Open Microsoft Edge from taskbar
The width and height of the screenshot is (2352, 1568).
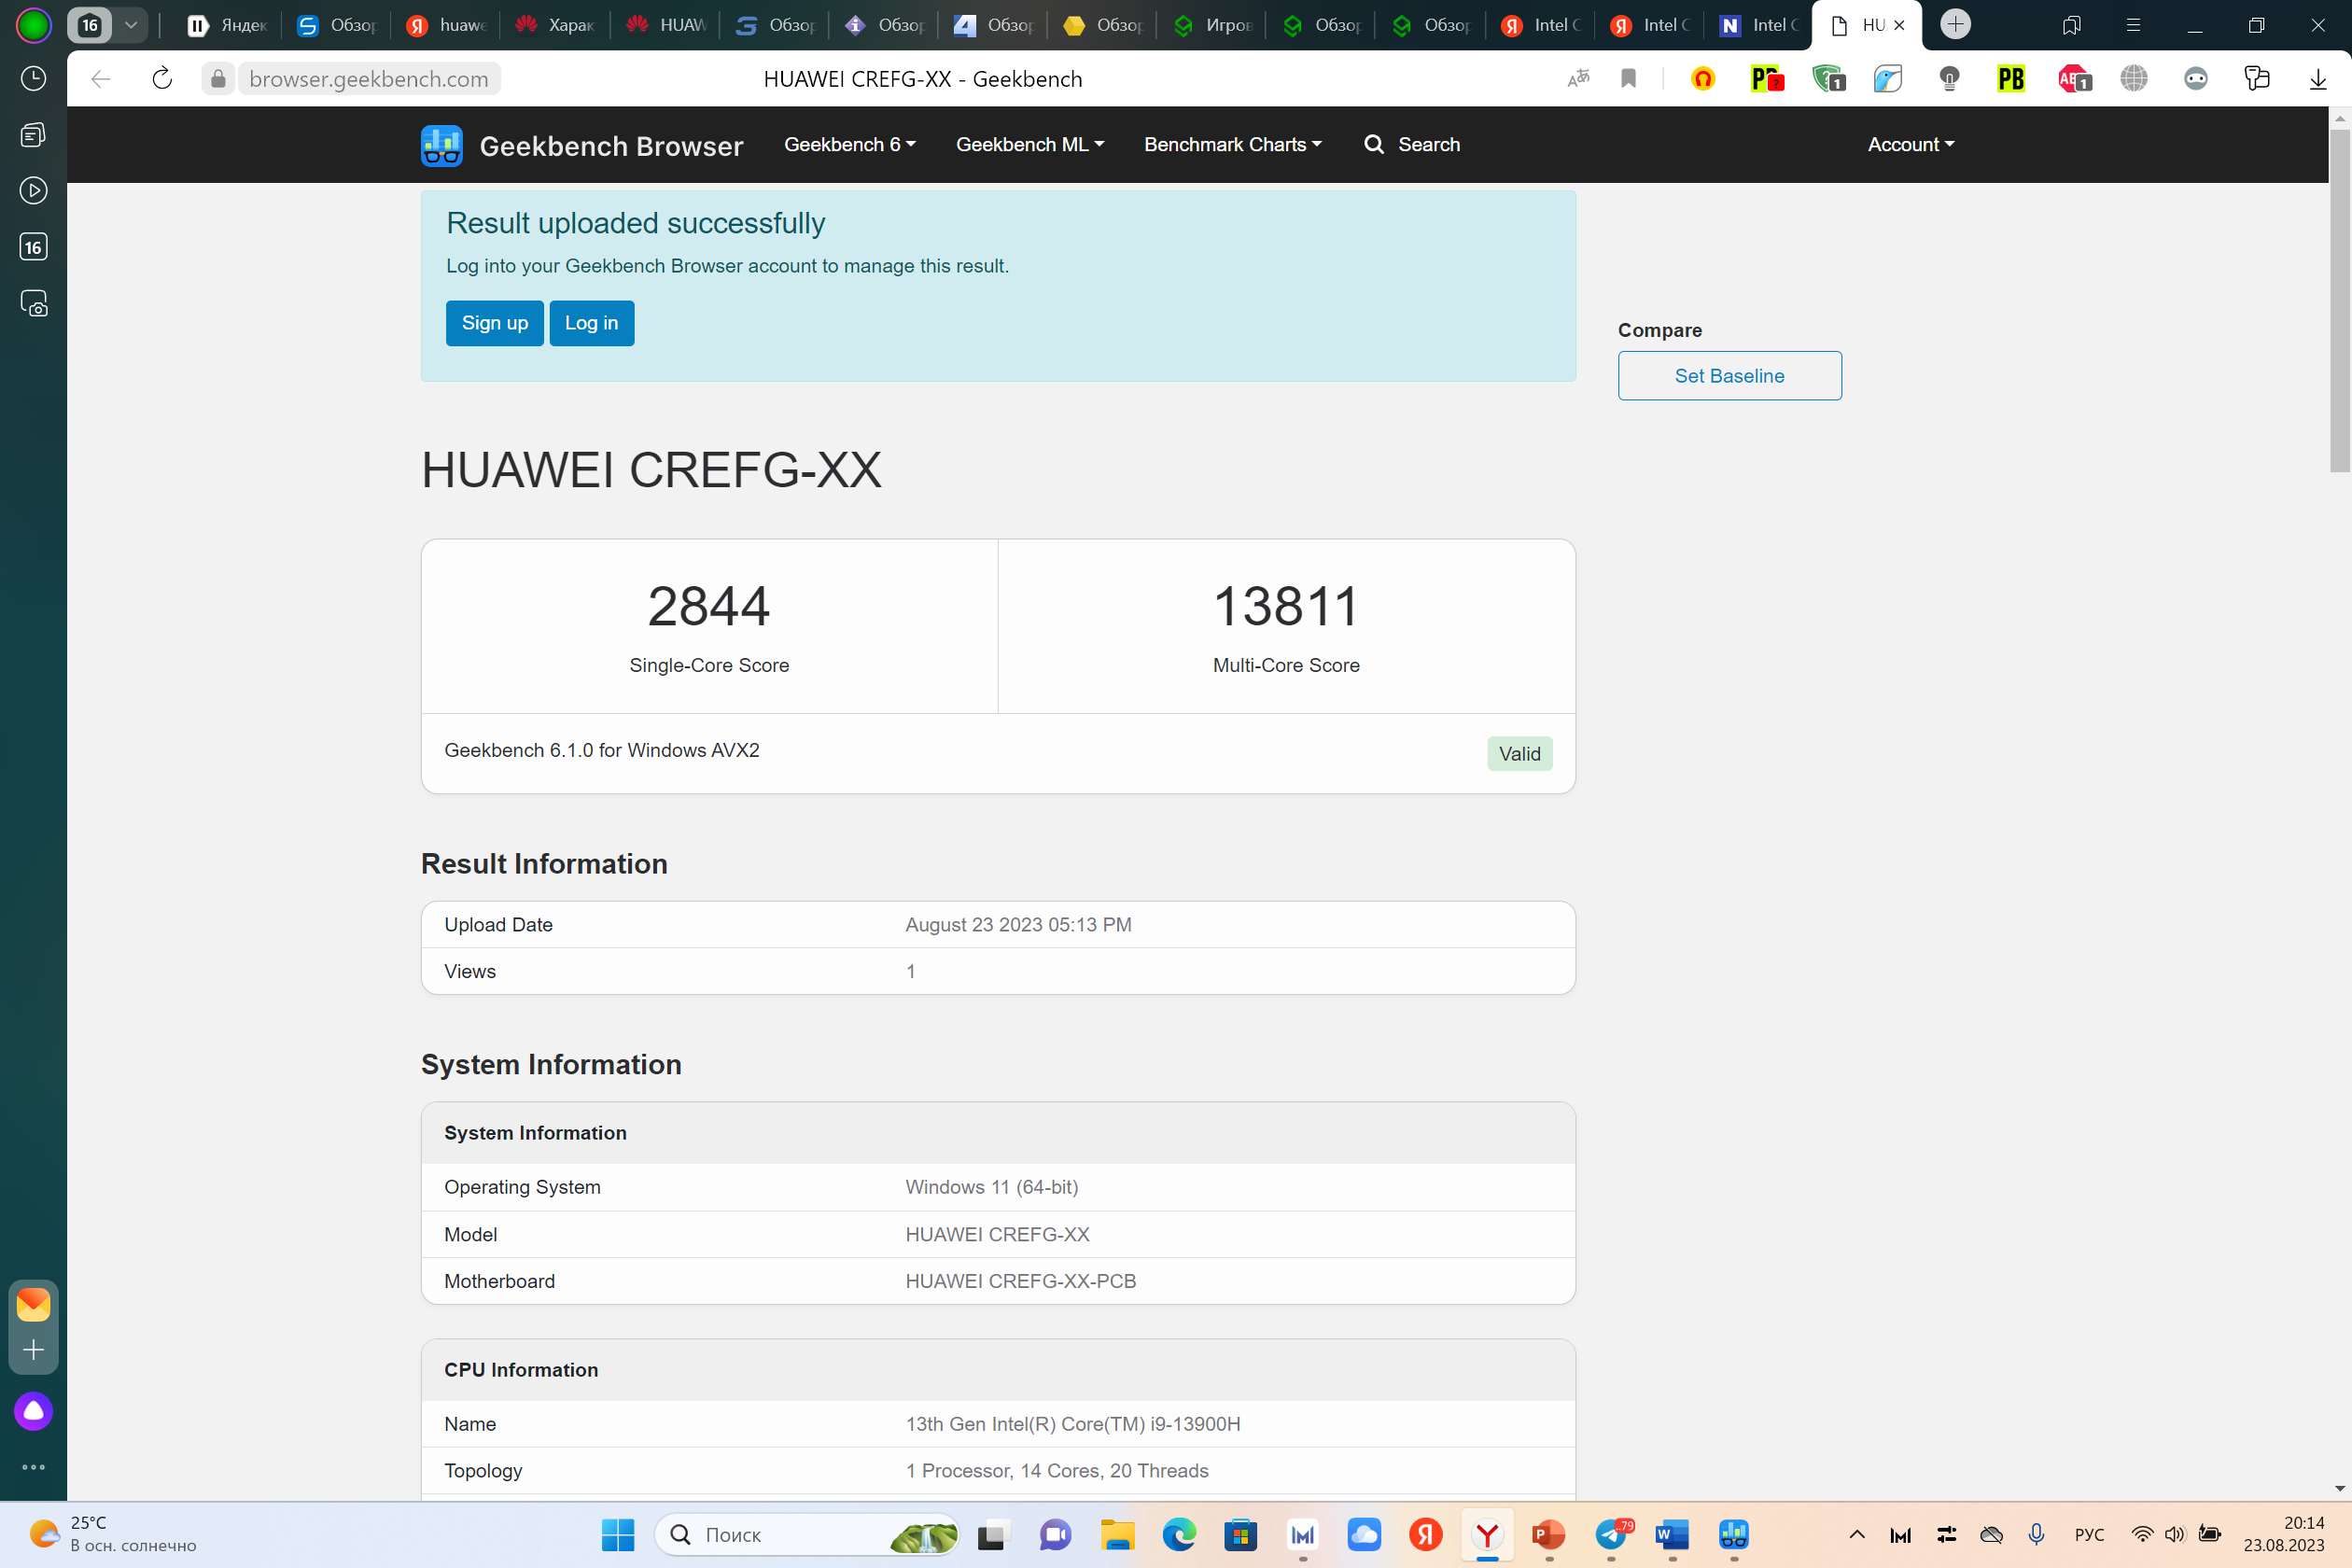click(x=1179, y=1534)
